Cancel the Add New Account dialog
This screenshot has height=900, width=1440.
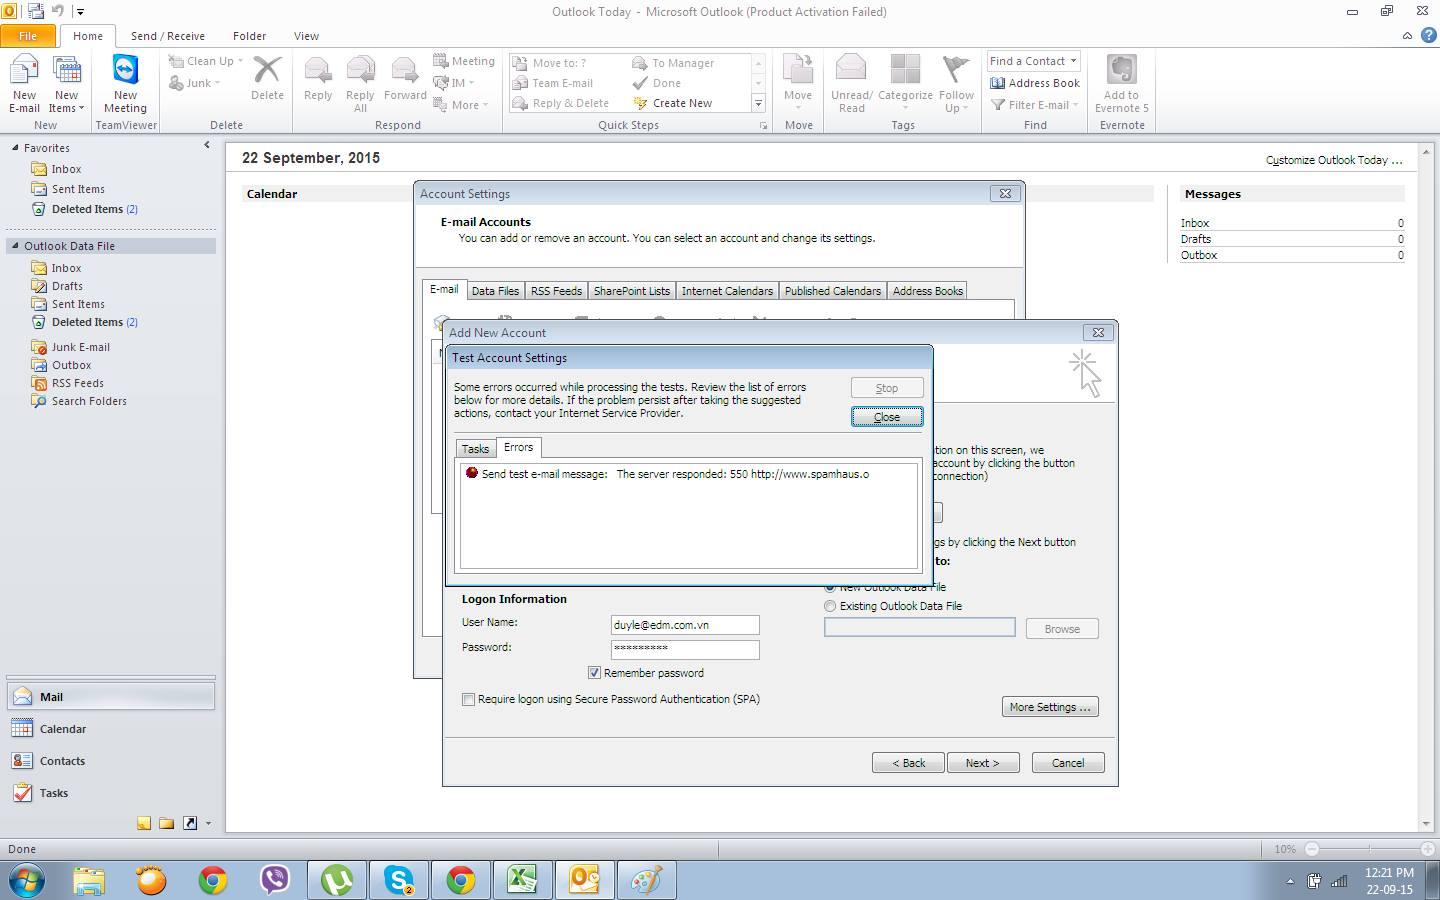pyautogui.click(x=1068, y=763)
